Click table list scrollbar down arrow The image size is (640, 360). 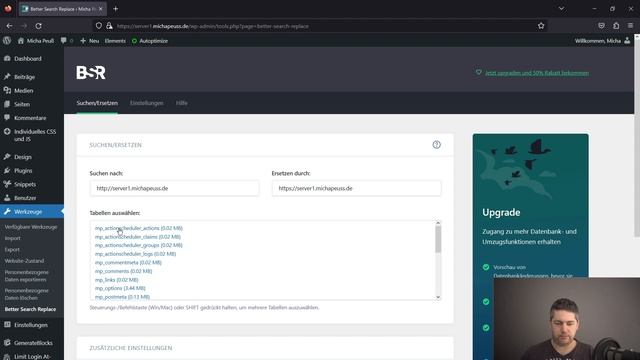click(x=438, y=297)
